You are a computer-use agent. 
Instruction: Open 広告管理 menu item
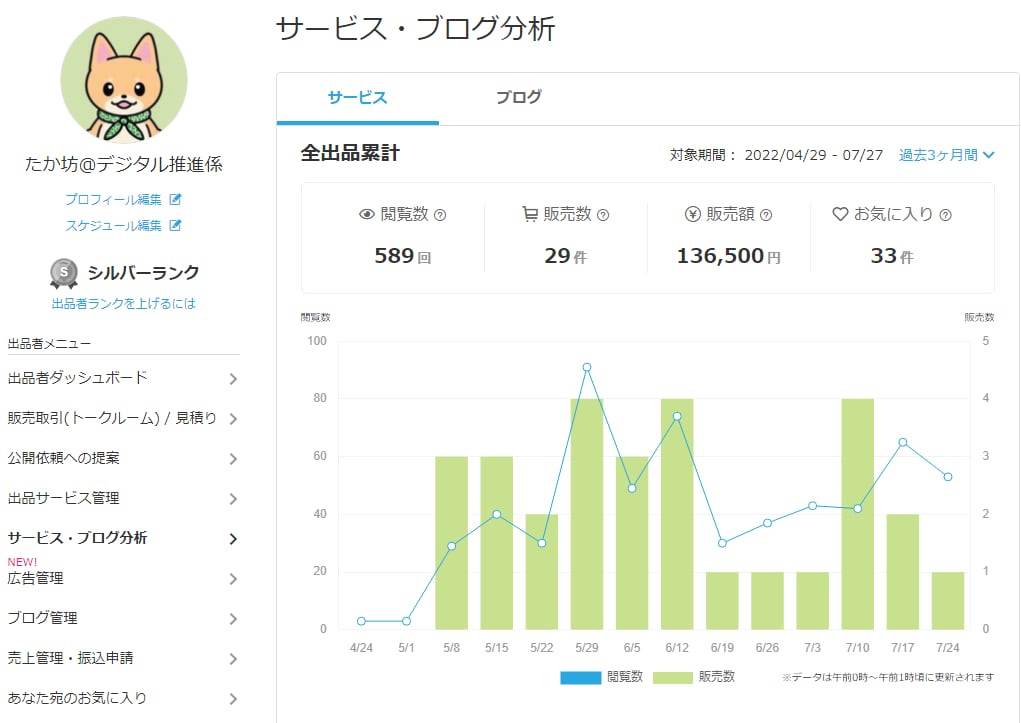35,578
